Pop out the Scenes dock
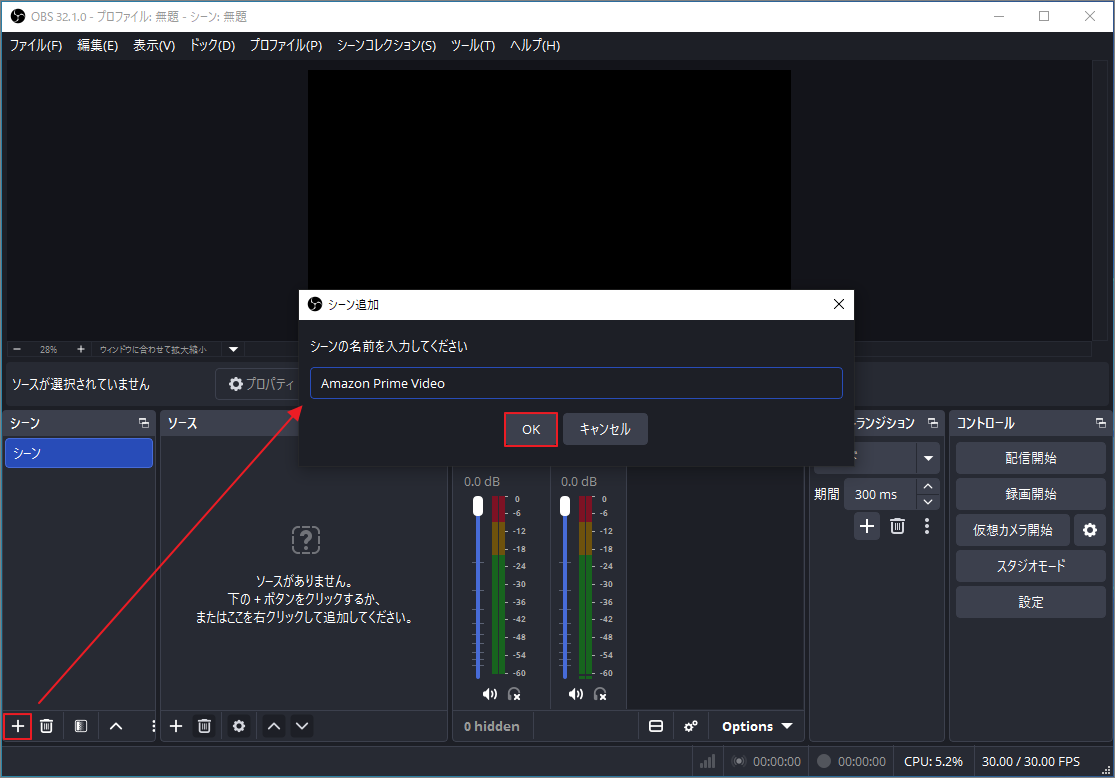The image size is (1115, 778). 144,423
